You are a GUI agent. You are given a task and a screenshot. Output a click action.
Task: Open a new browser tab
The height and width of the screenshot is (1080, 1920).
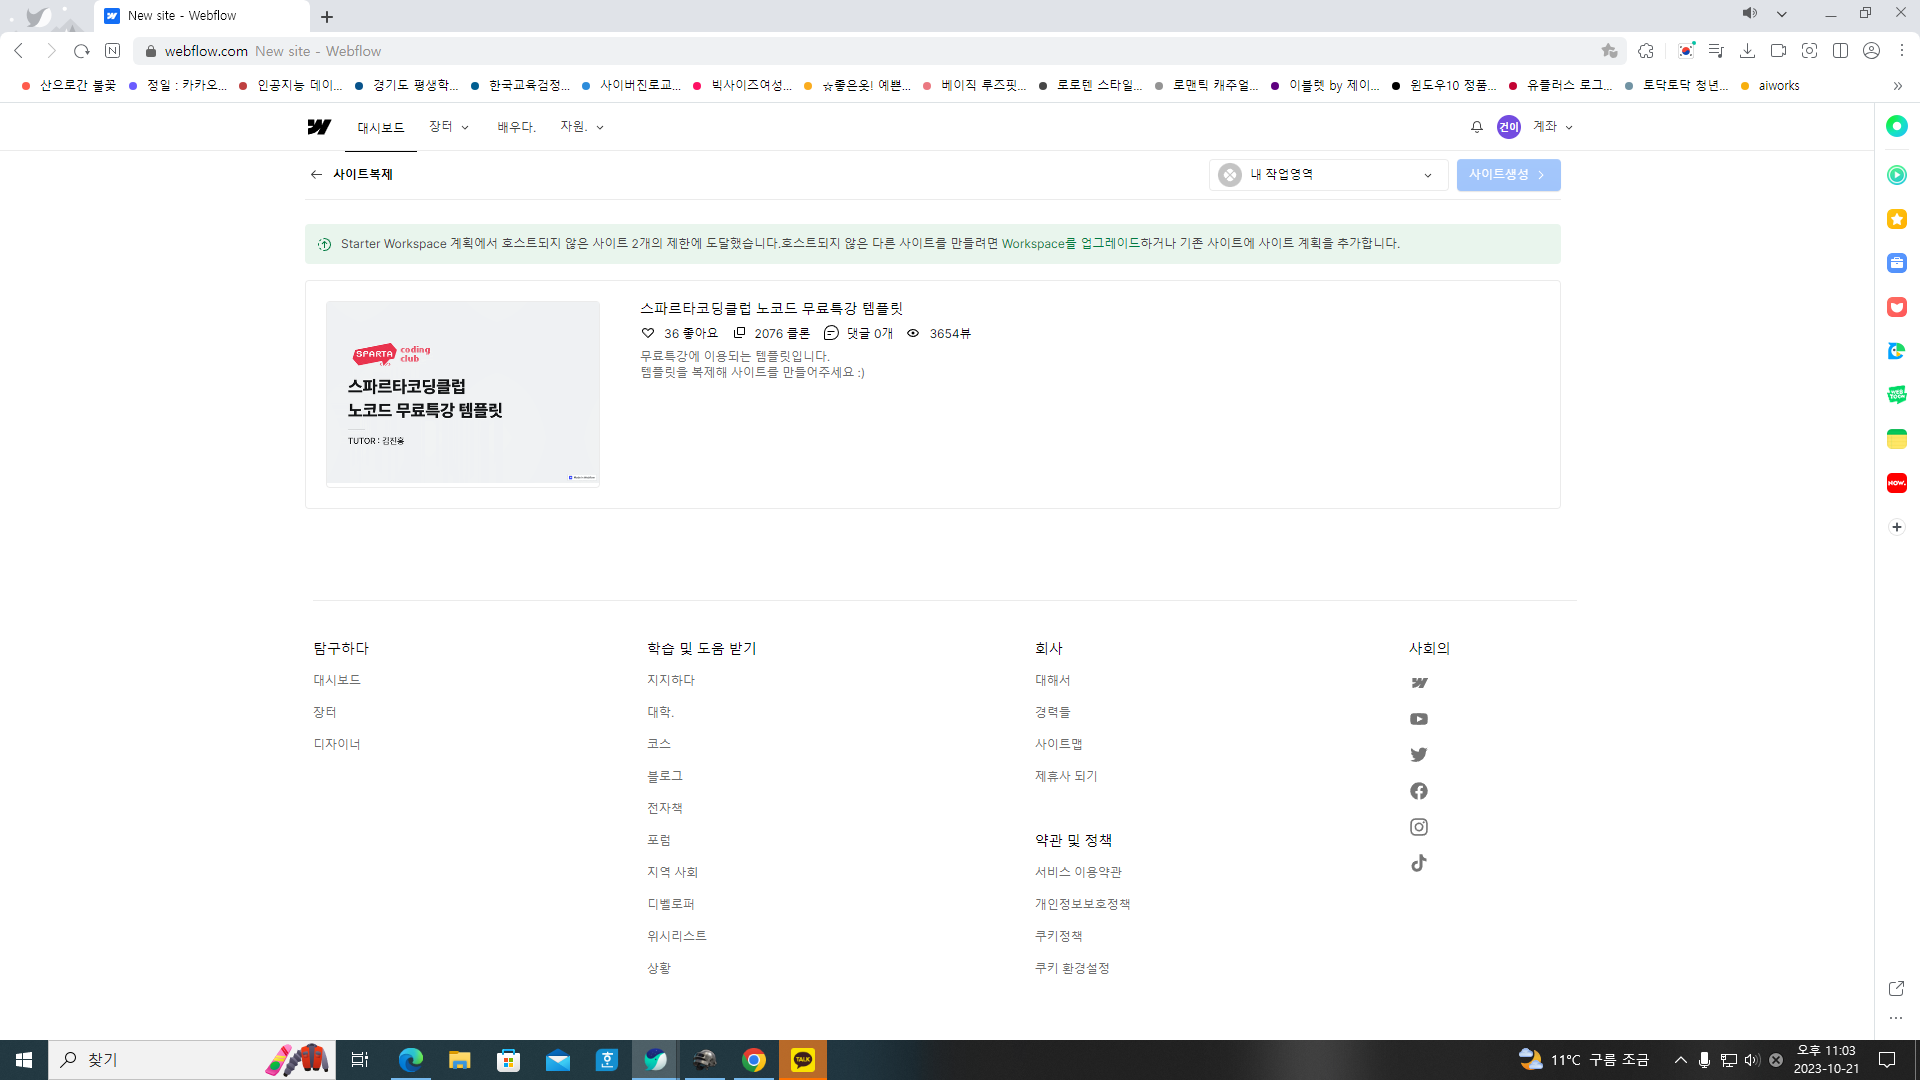point(327,17)
